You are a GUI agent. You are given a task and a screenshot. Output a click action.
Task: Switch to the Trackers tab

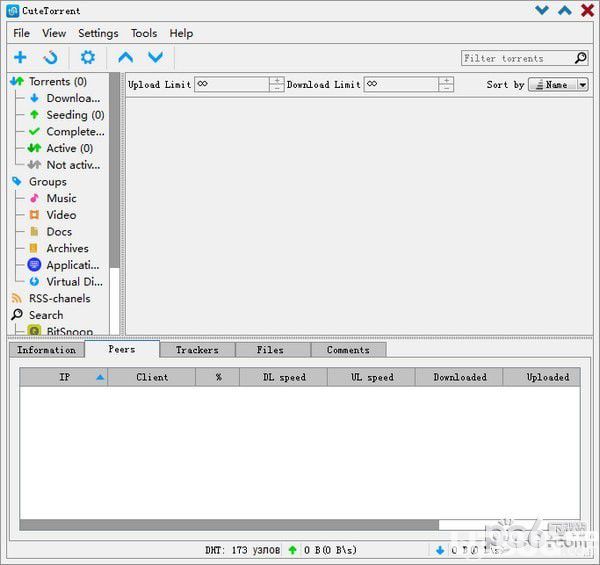(197, 350)
